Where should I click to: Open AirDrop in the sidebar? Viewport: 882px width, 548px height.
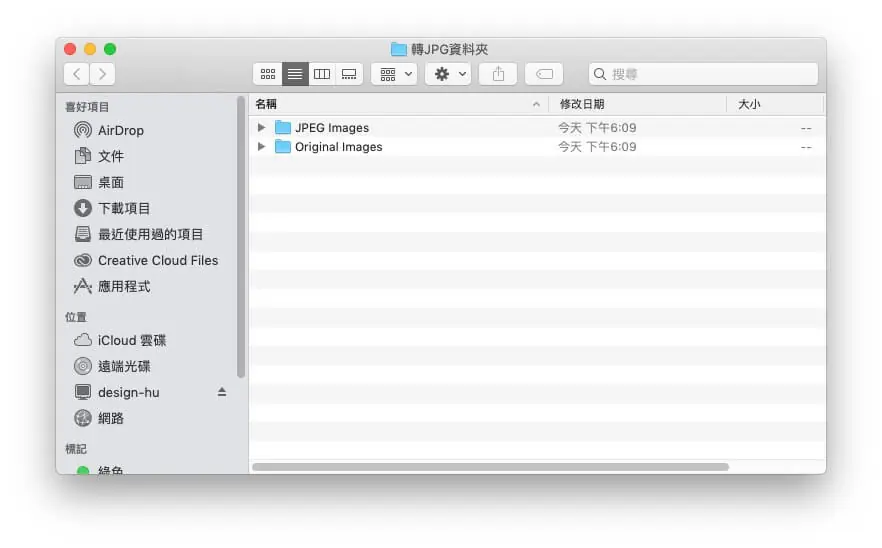[x=109, y=130]
